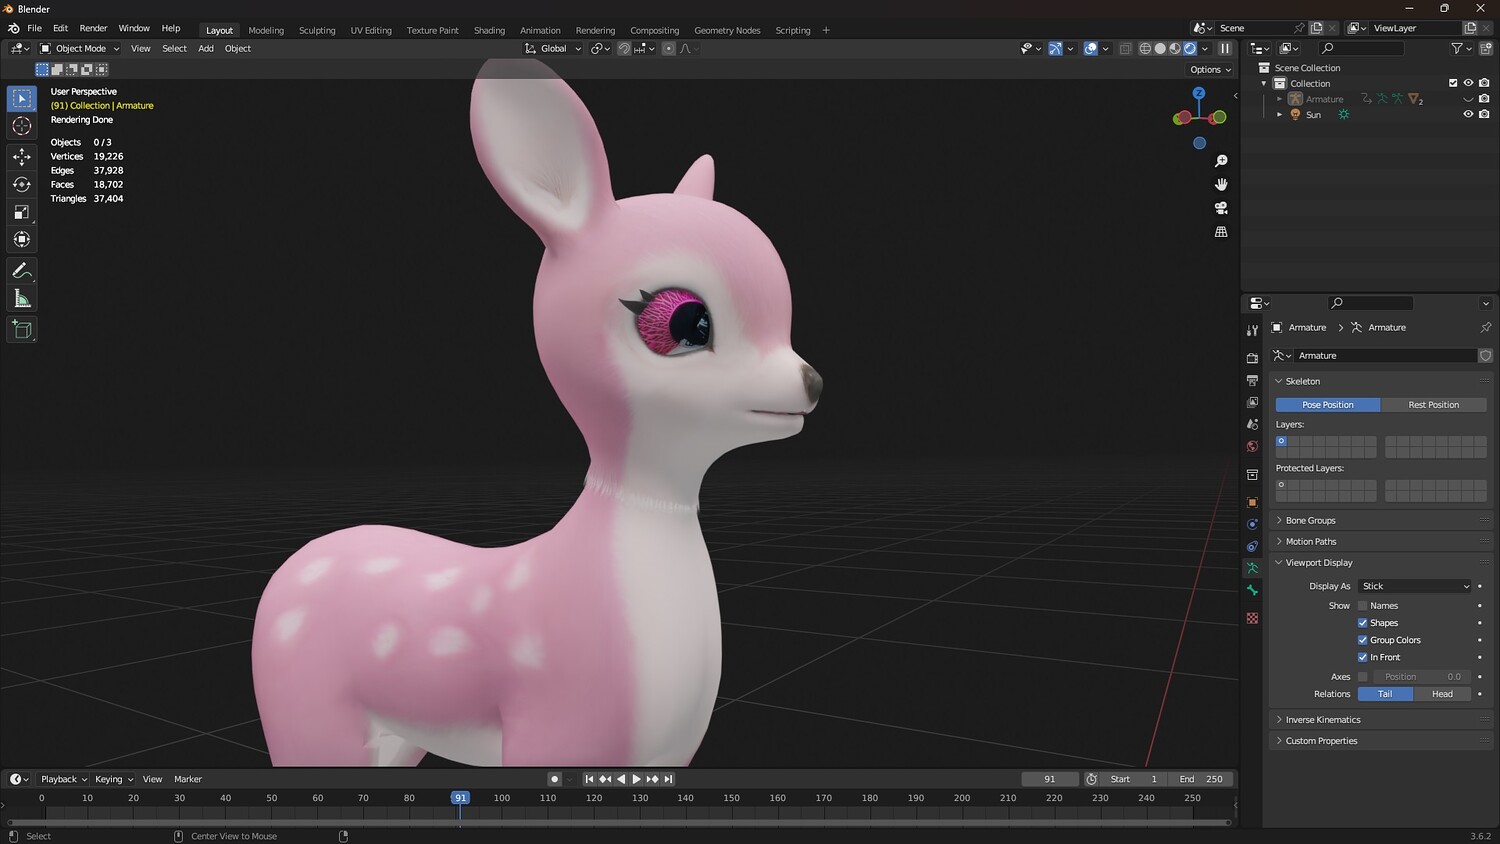Switch perspective/orthographic with grid icon
The width and height of the screenshot is (1500, 844).
(1221, 232)
